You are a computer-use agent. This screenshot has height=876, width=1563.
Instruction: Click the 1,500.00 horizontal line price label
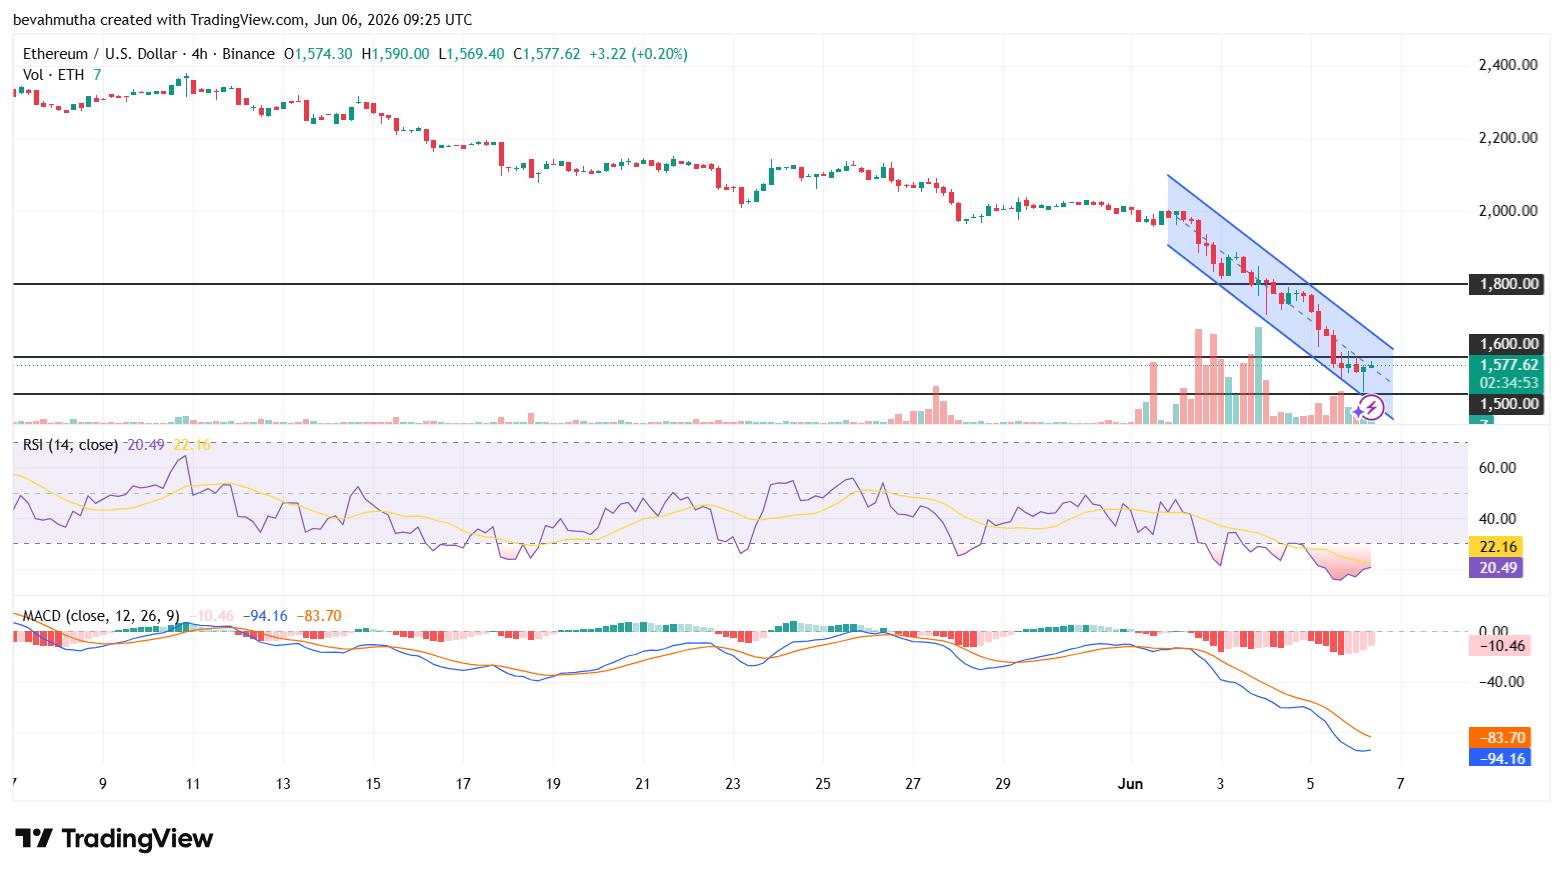point(1508,404)
